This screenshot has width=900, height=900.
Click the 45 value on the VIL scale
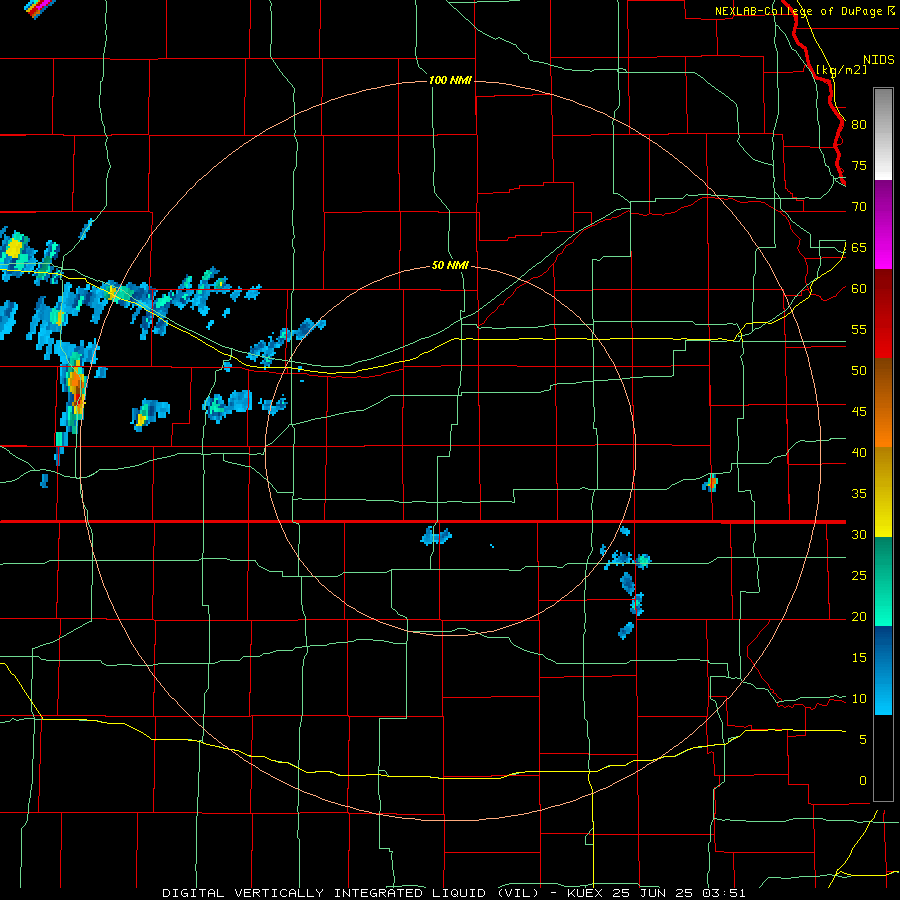coord(859,412)
